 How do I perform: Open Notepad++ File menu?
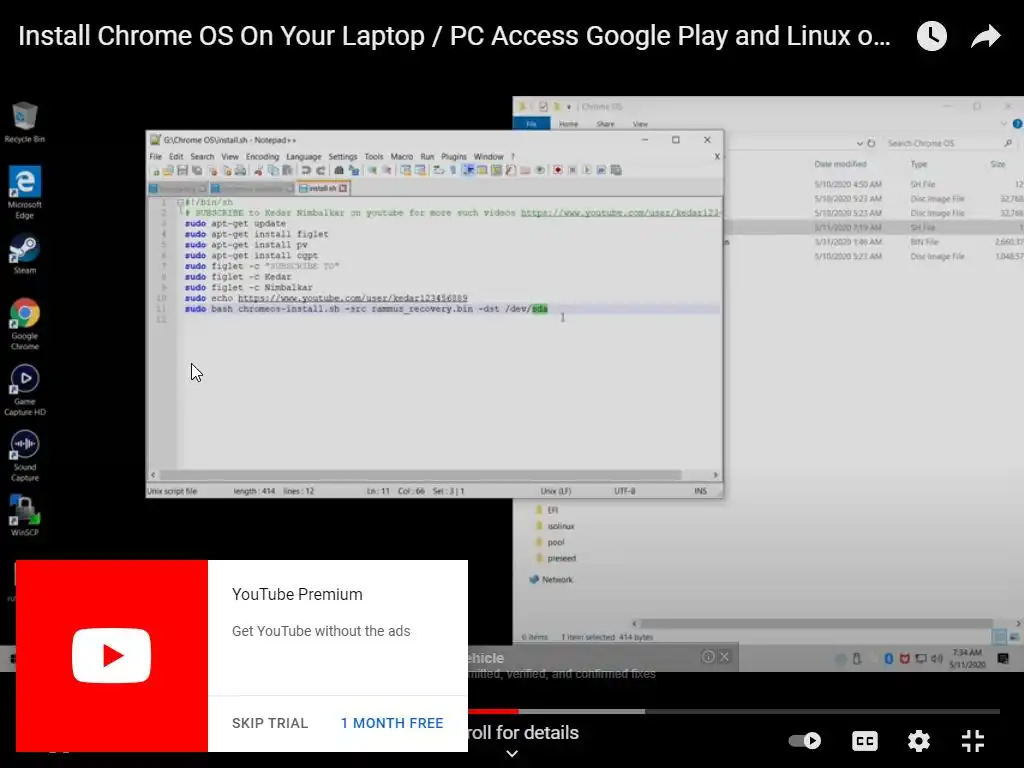click(155, 157)
